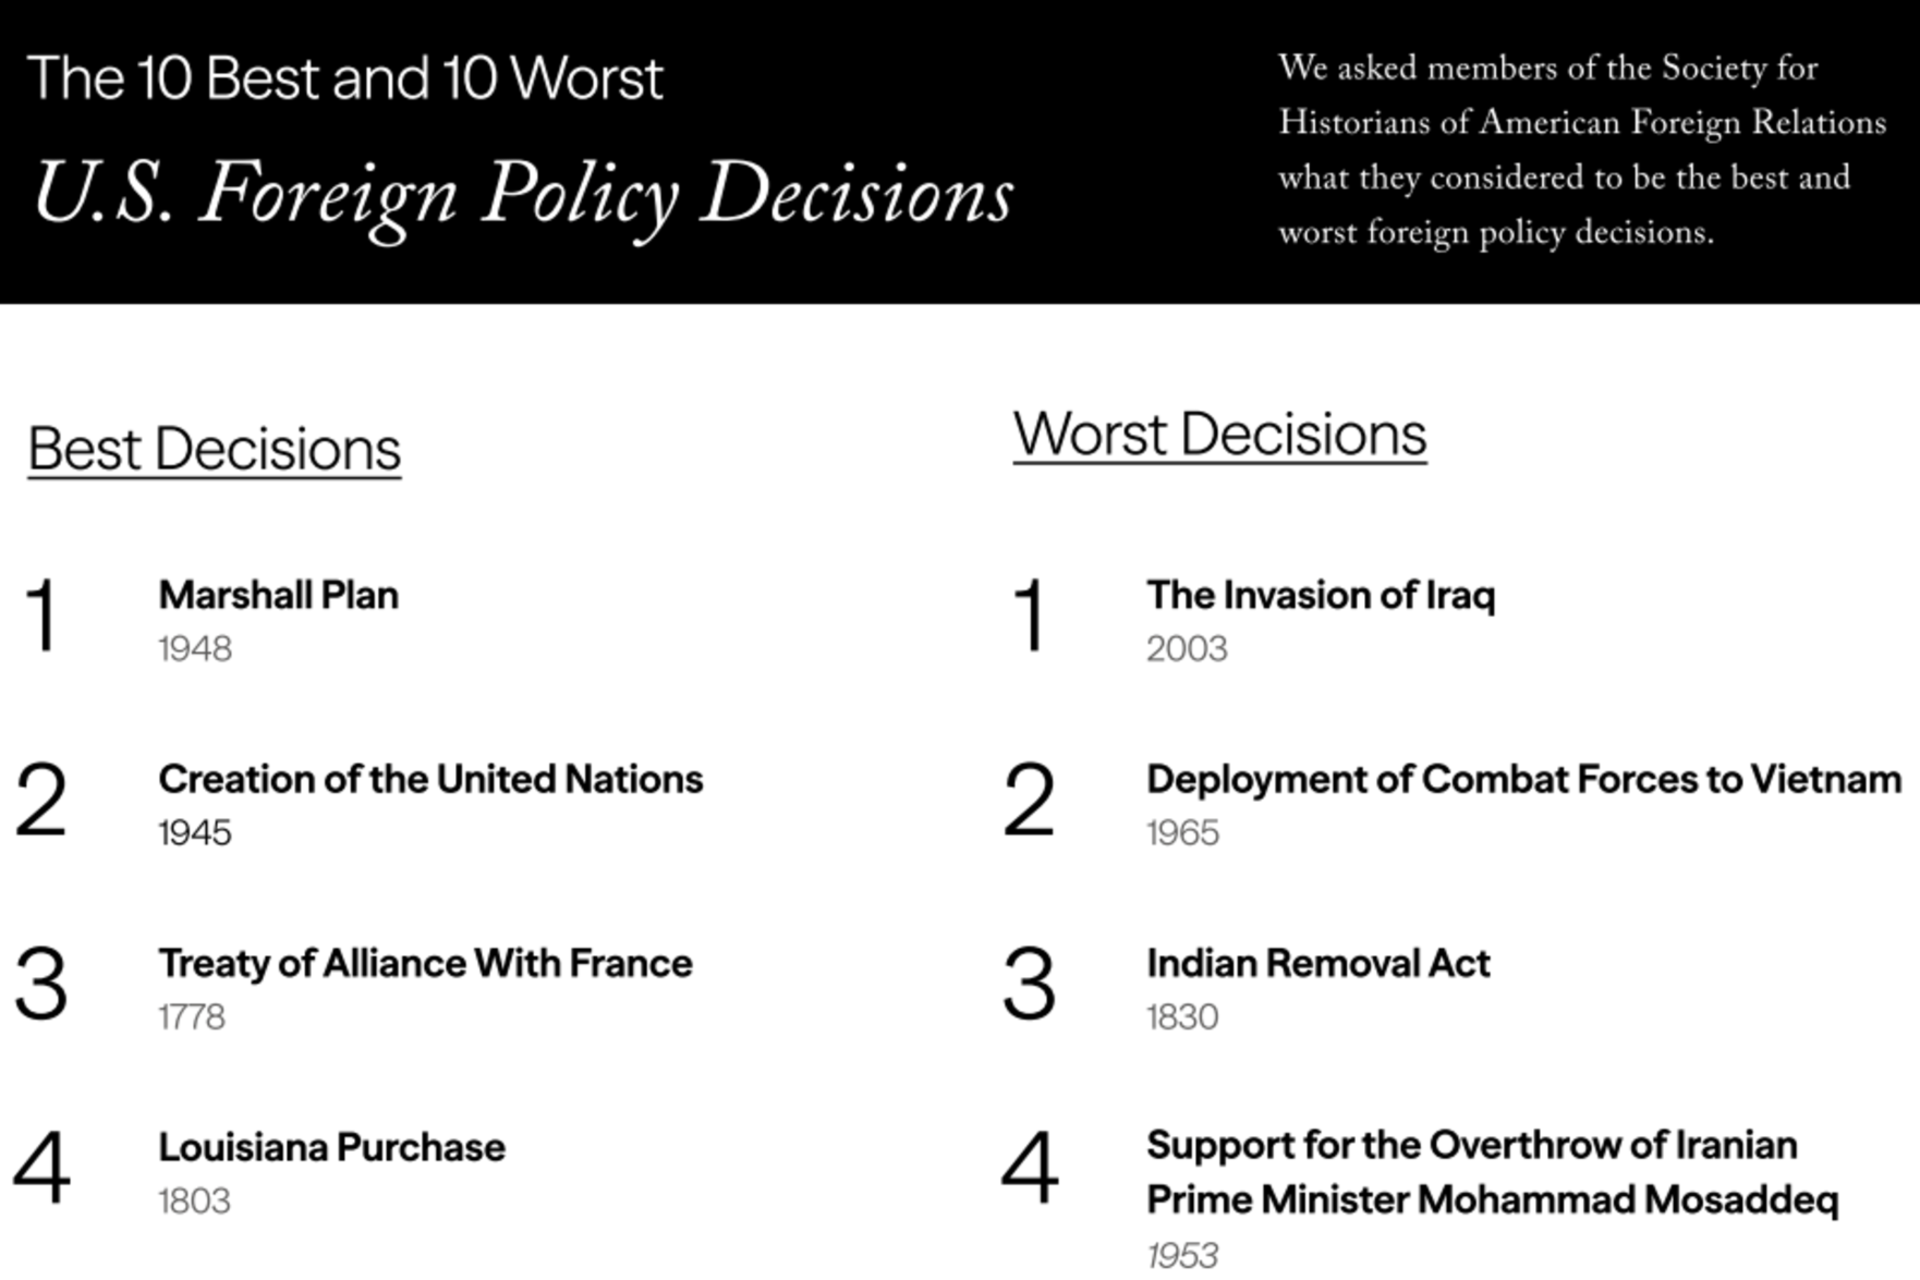
Task: Click rank number 3 beside Indian Removal Act
Action: (1029, 984)
